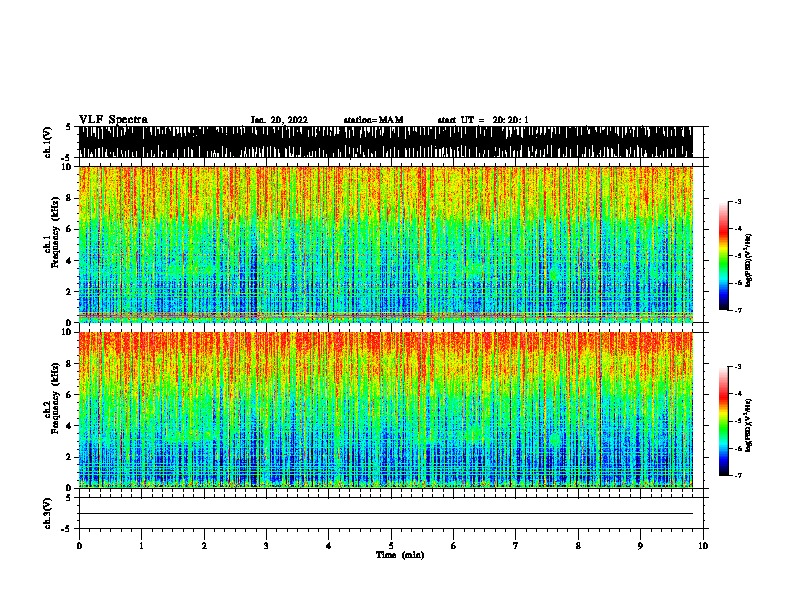
Task: Click the "2" kHz tick of ch.1 frequency axis
Action: [x=69, y=292]
